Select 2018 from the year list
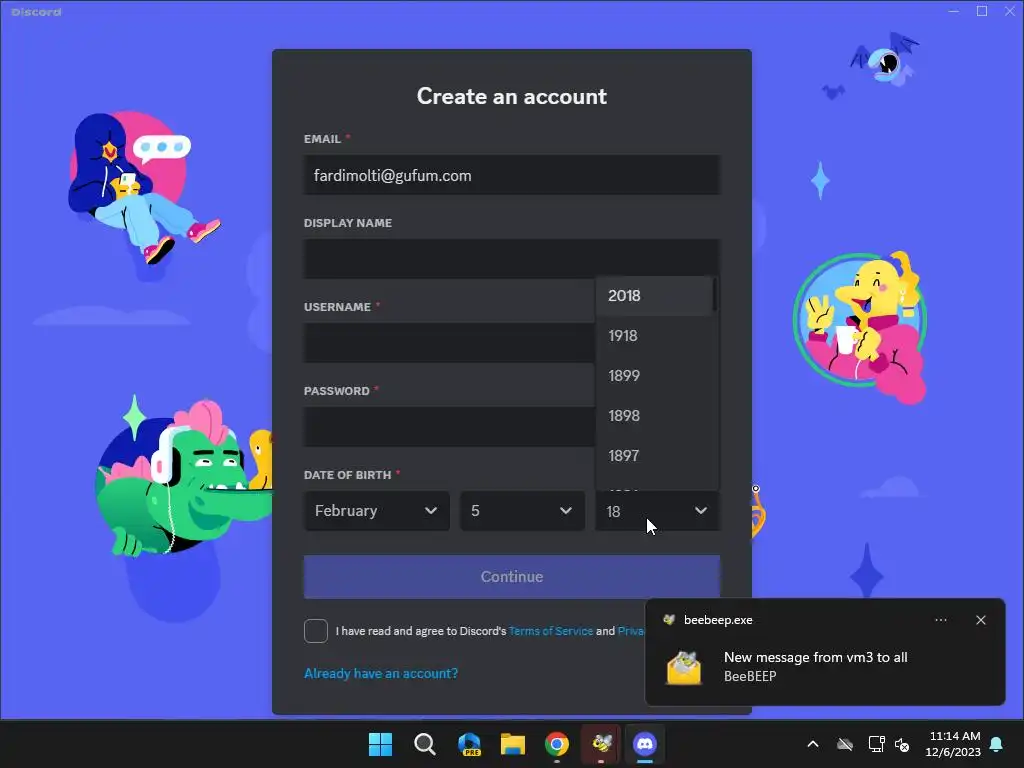The image size is (1024, 768). click(654, 296)
